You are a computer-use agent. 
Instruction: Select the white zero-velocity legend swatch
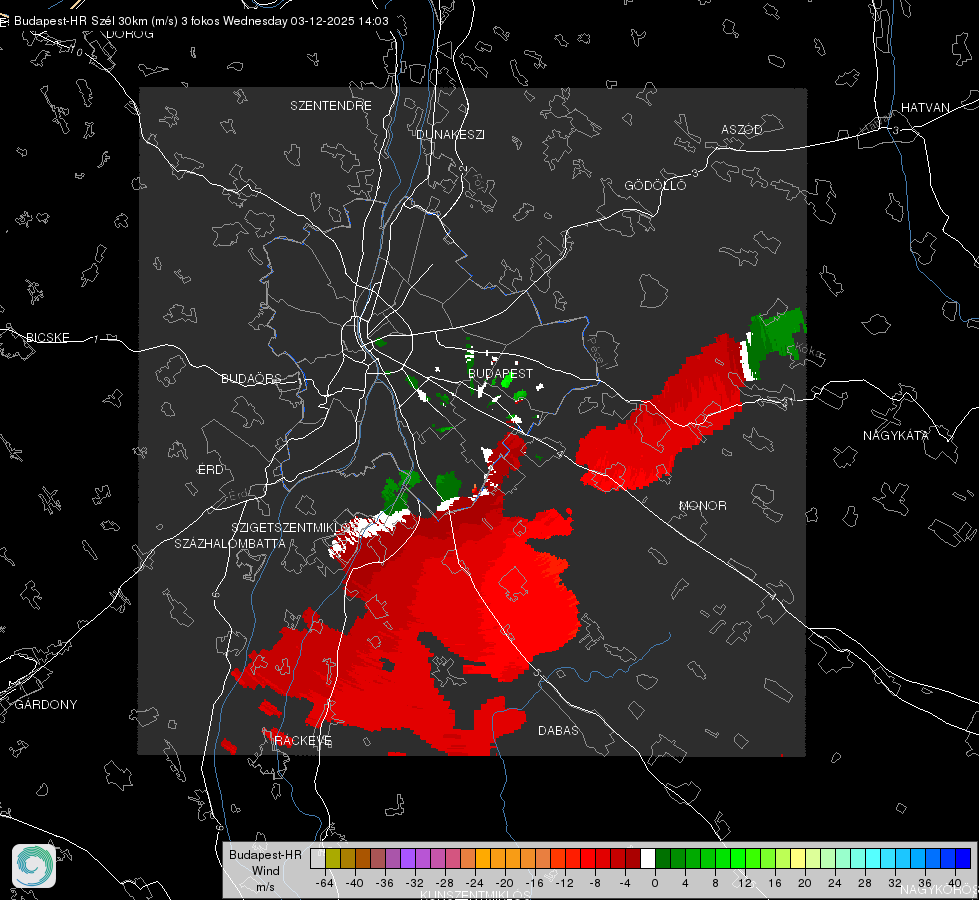click(x=647, y=859)
